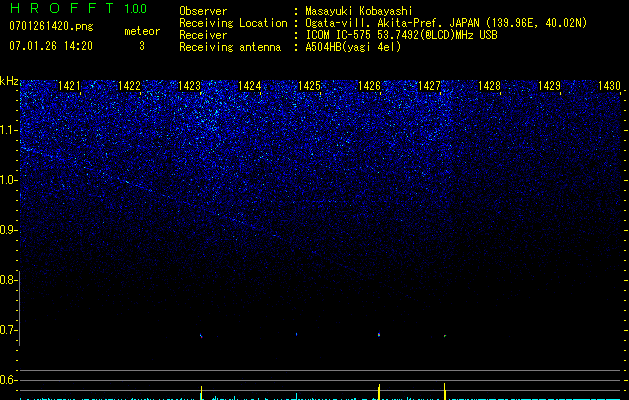Click yellow signal spike below 1423

tap(201, 392)
